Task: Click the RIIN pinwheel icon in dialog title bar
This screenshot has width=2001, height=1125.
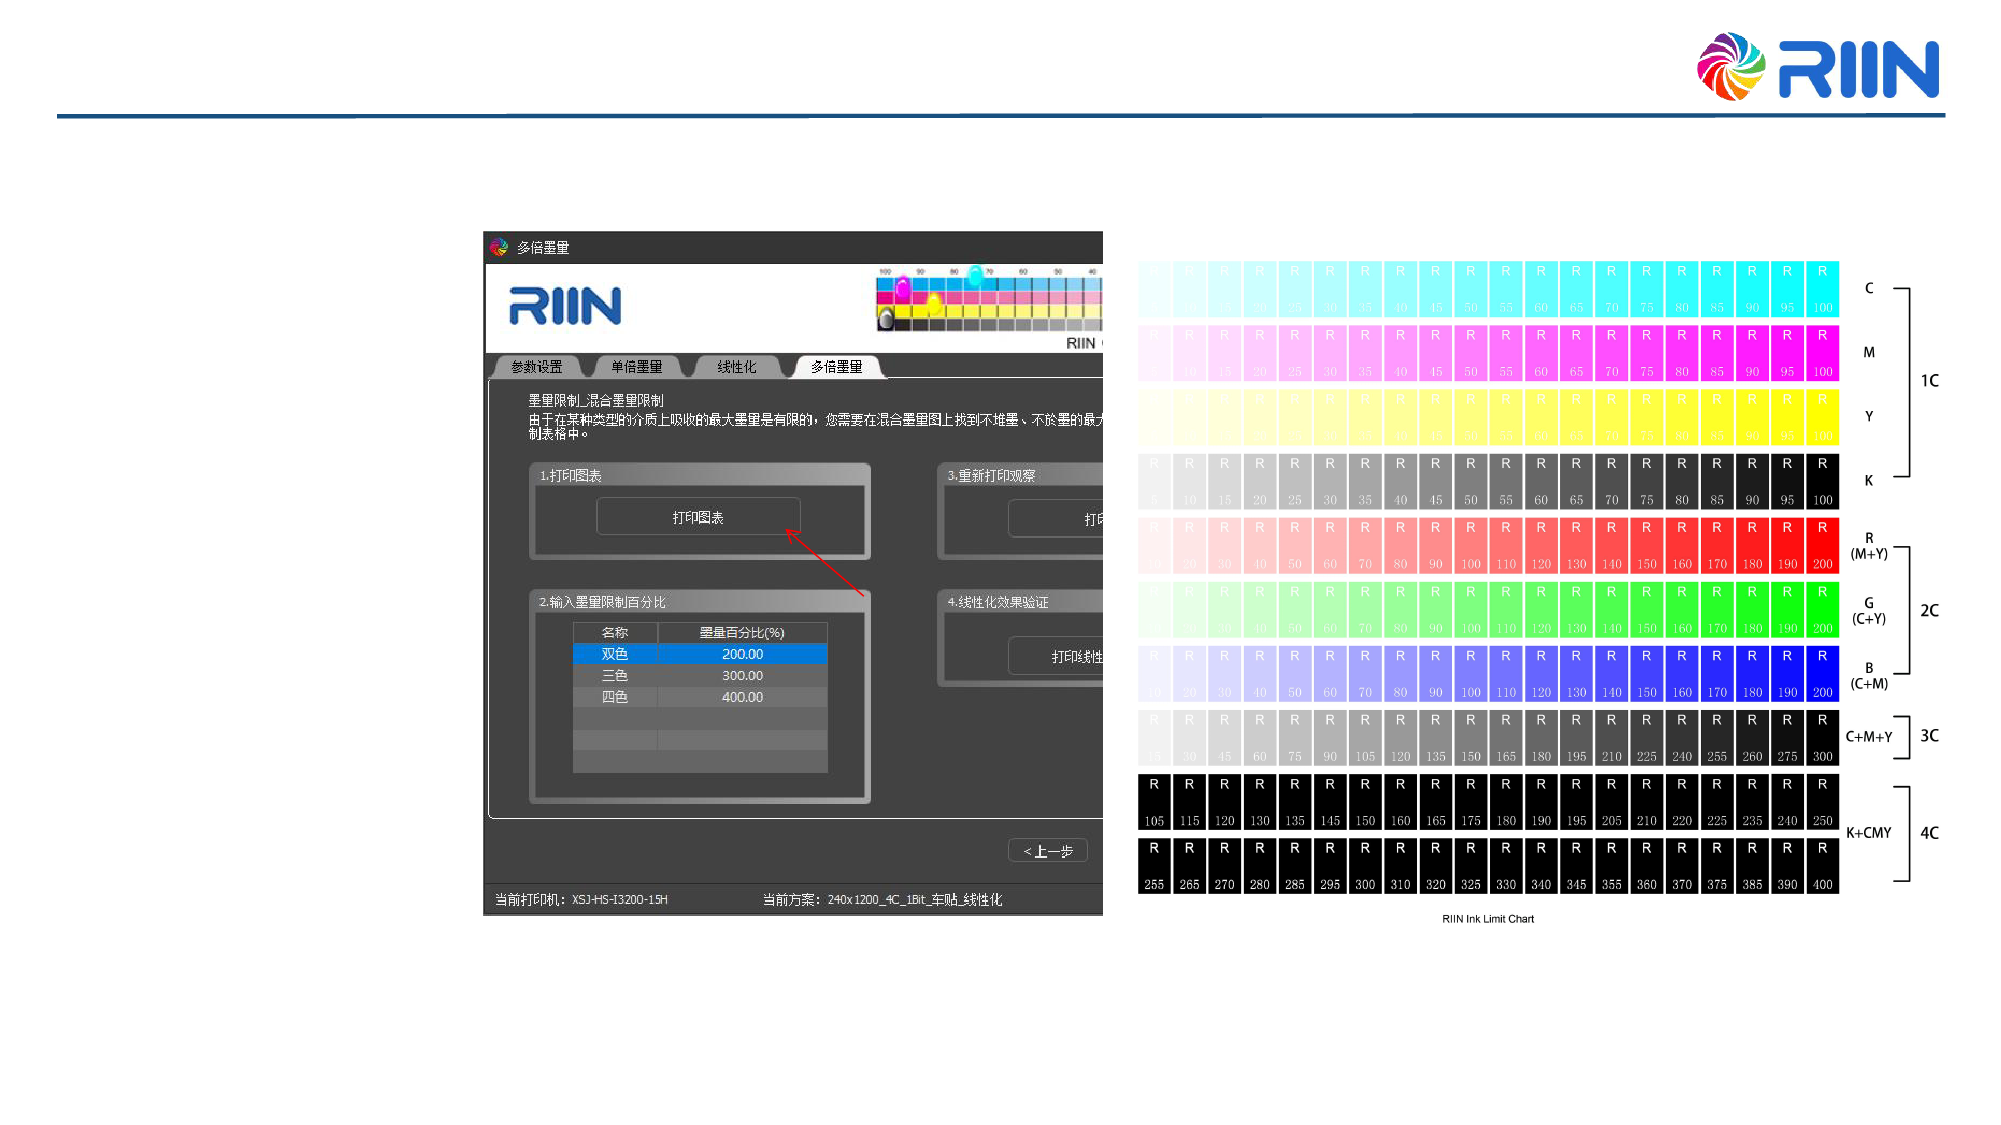Action: (499, 247)
